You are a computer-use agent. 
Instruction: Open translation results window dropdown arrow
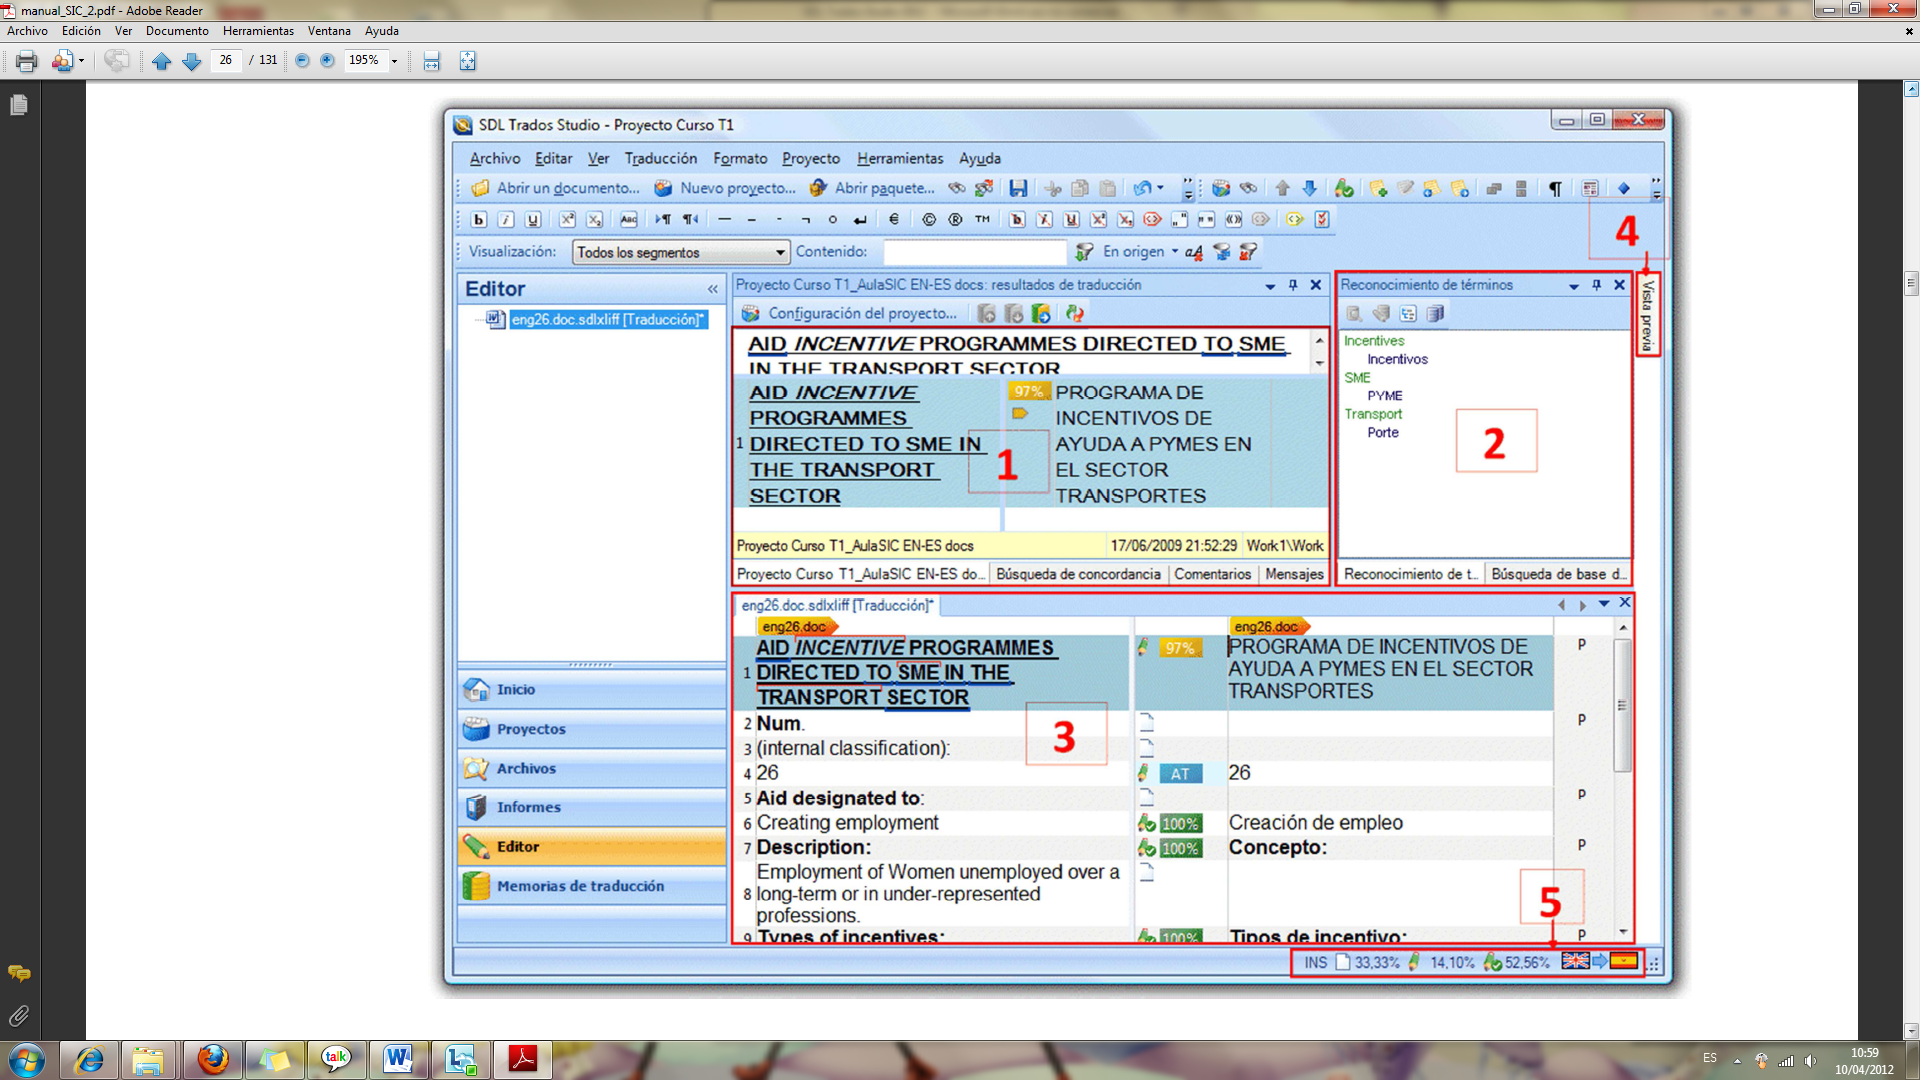tap(1270, 286)
